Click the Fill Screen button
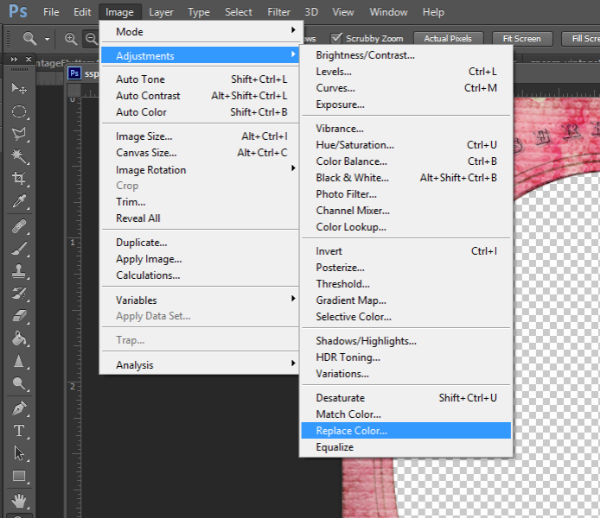Viewport: 600px width, 518px height. coord(581,38)
